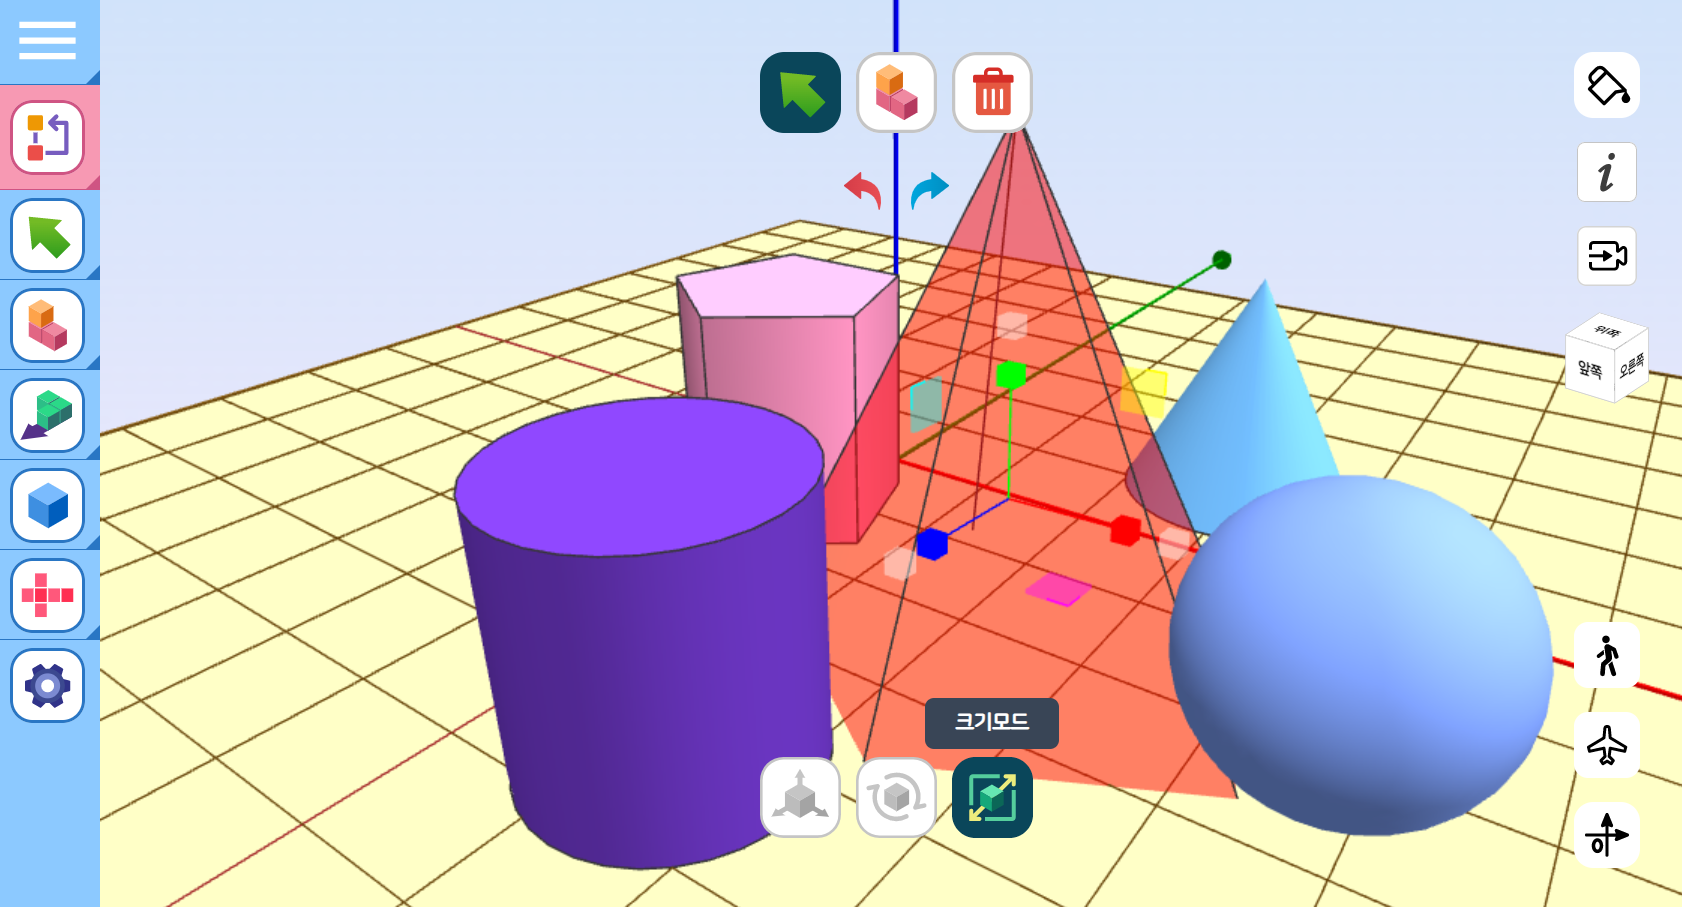This screenshot has height=907, width=1682.
Task: Click the teal gizmo plane handle
Action: [926, 403]
